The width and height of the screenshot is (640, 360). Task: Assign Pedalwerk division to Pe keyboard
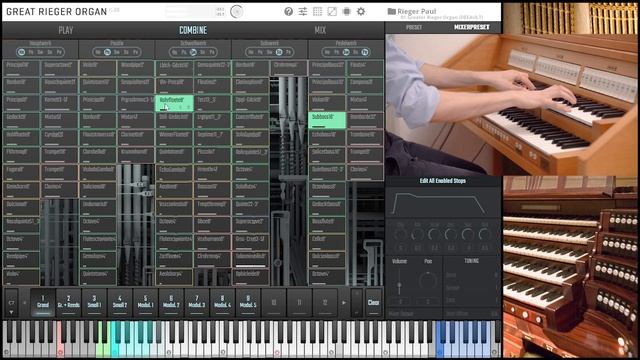(x=365, y=52)
